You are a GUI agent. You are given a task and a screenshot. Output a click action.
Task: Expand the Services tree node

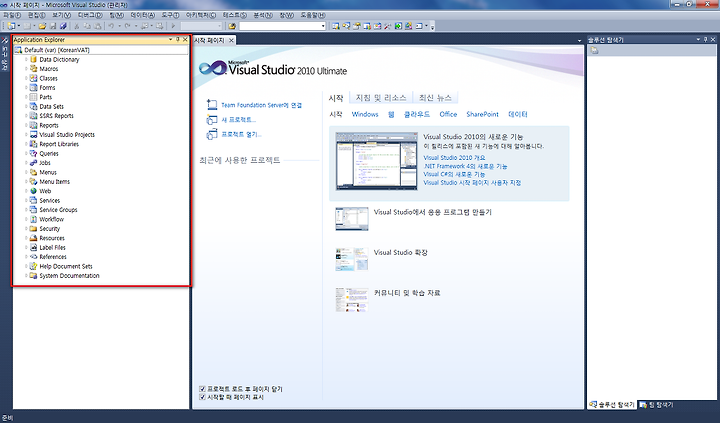pyautogui.click(x=26, y=200)
